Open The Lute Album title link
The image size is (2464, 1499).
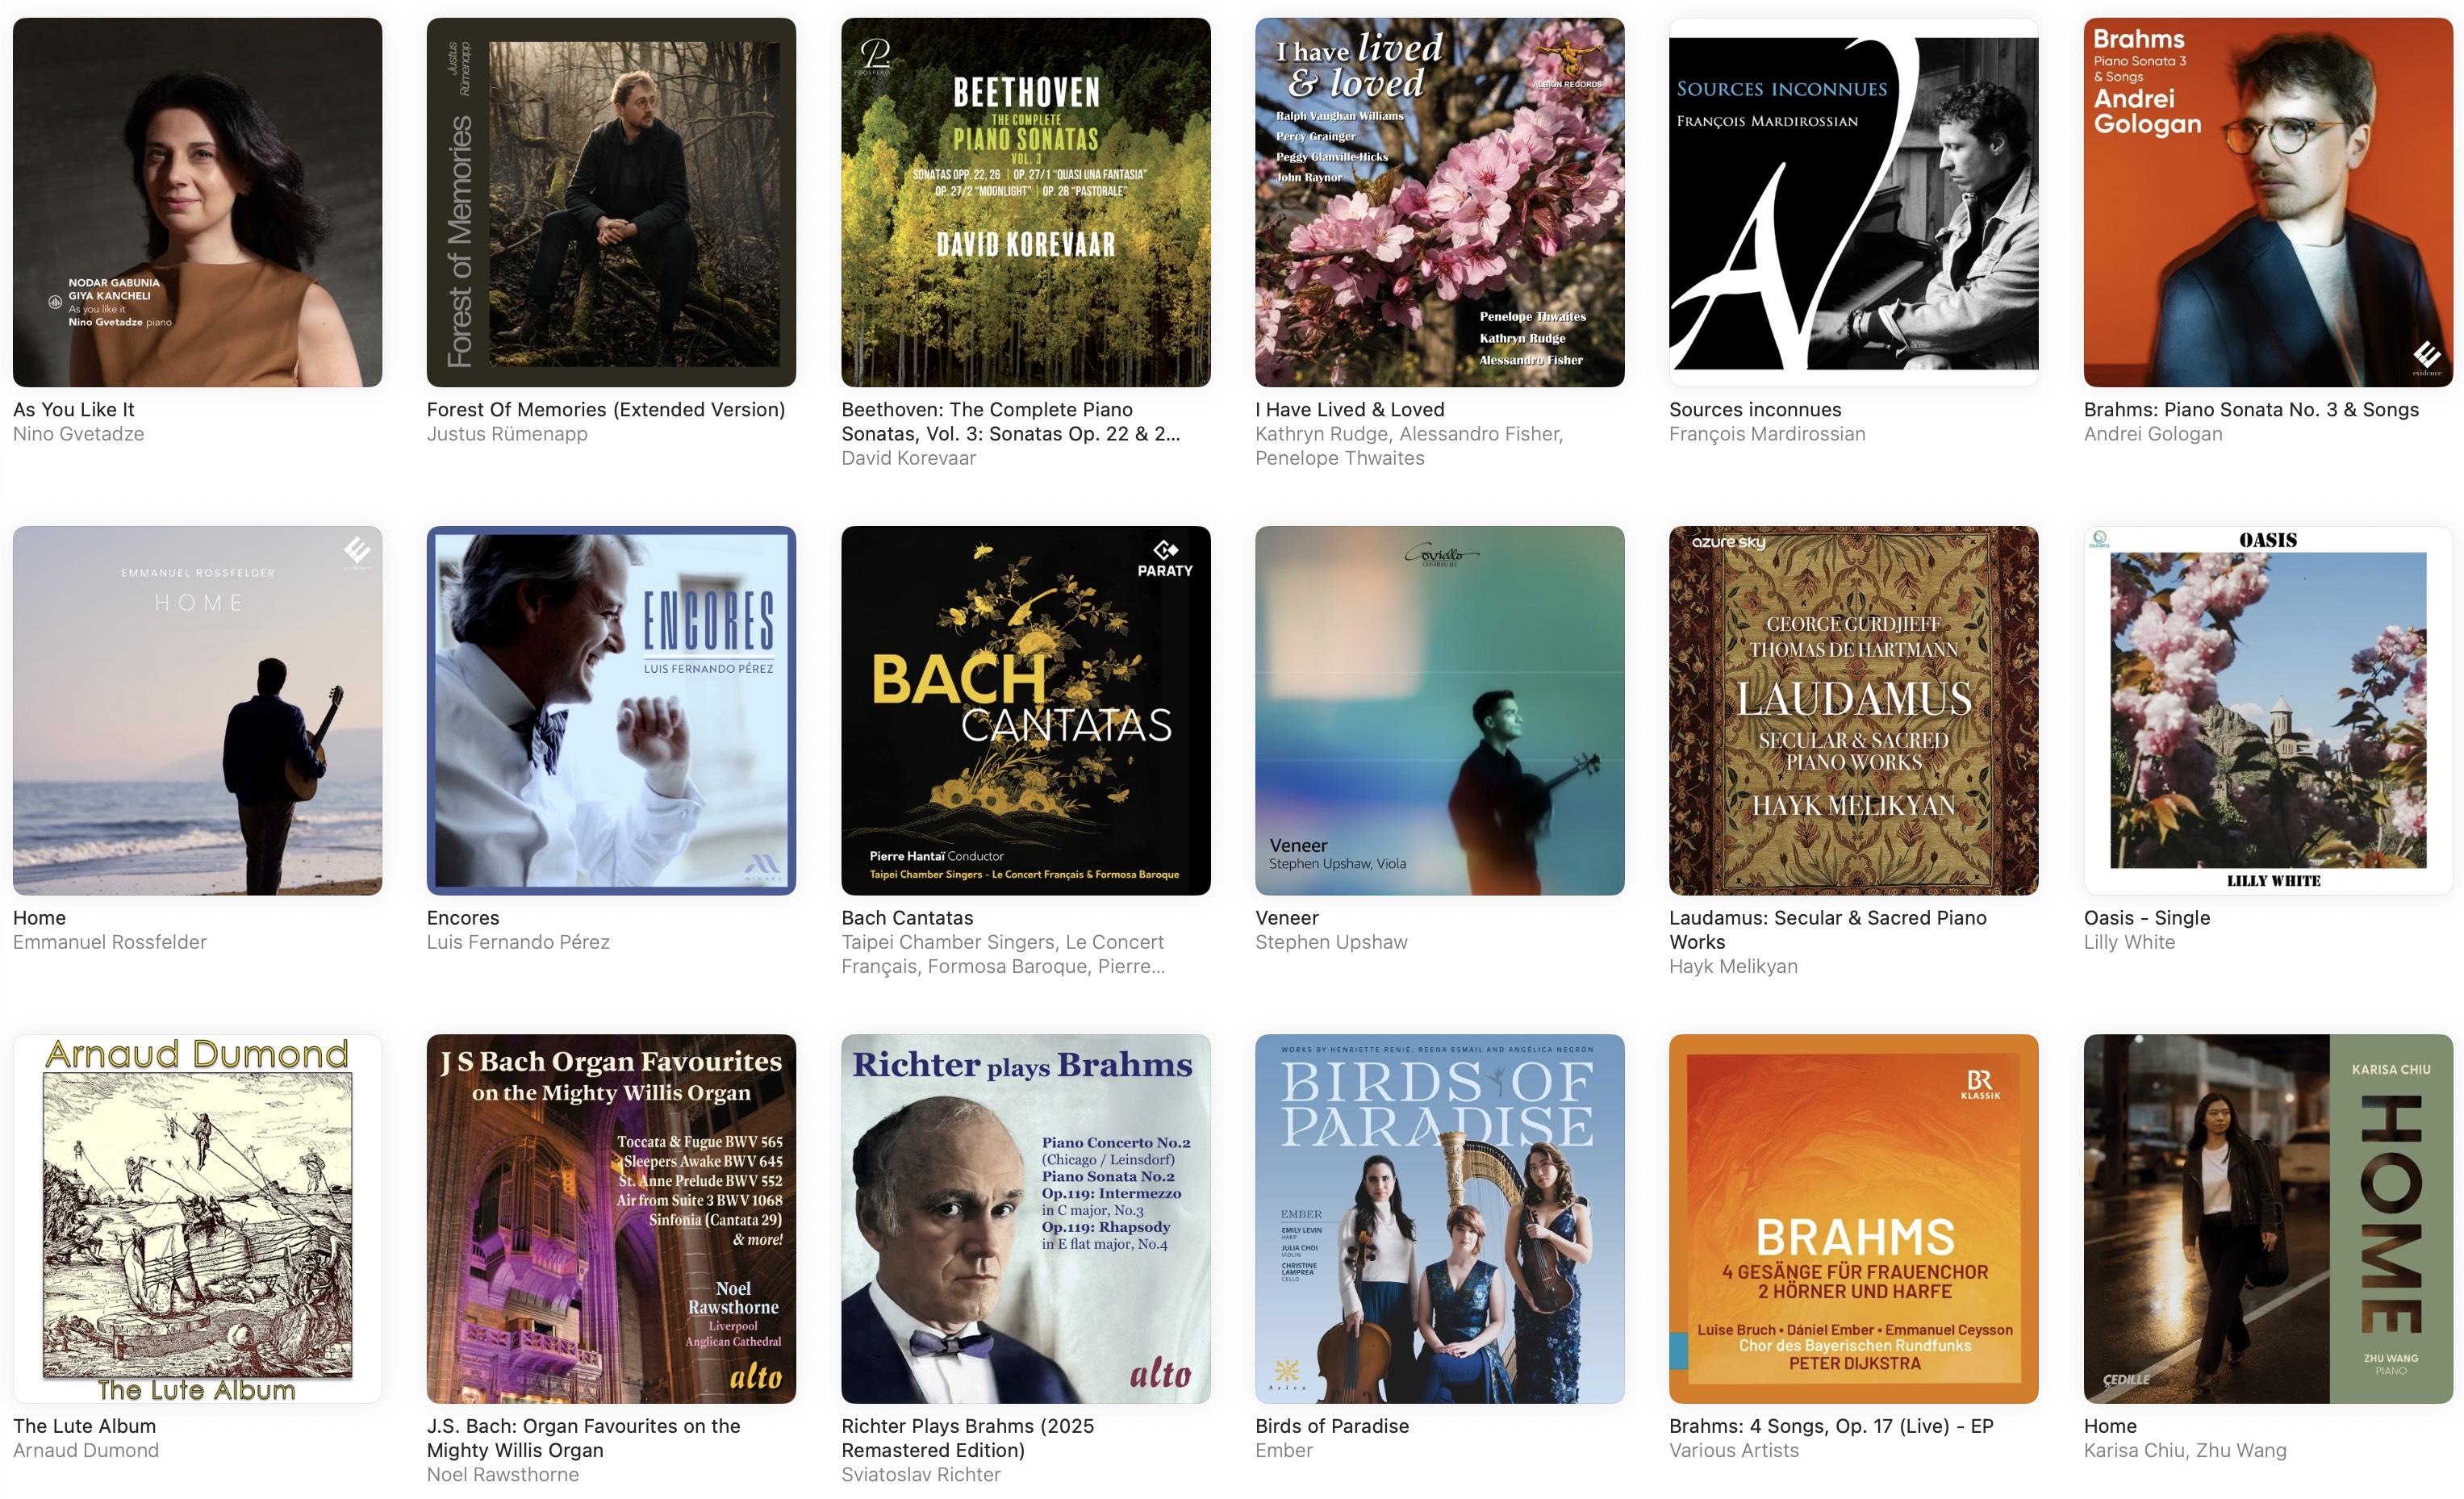84,1426
